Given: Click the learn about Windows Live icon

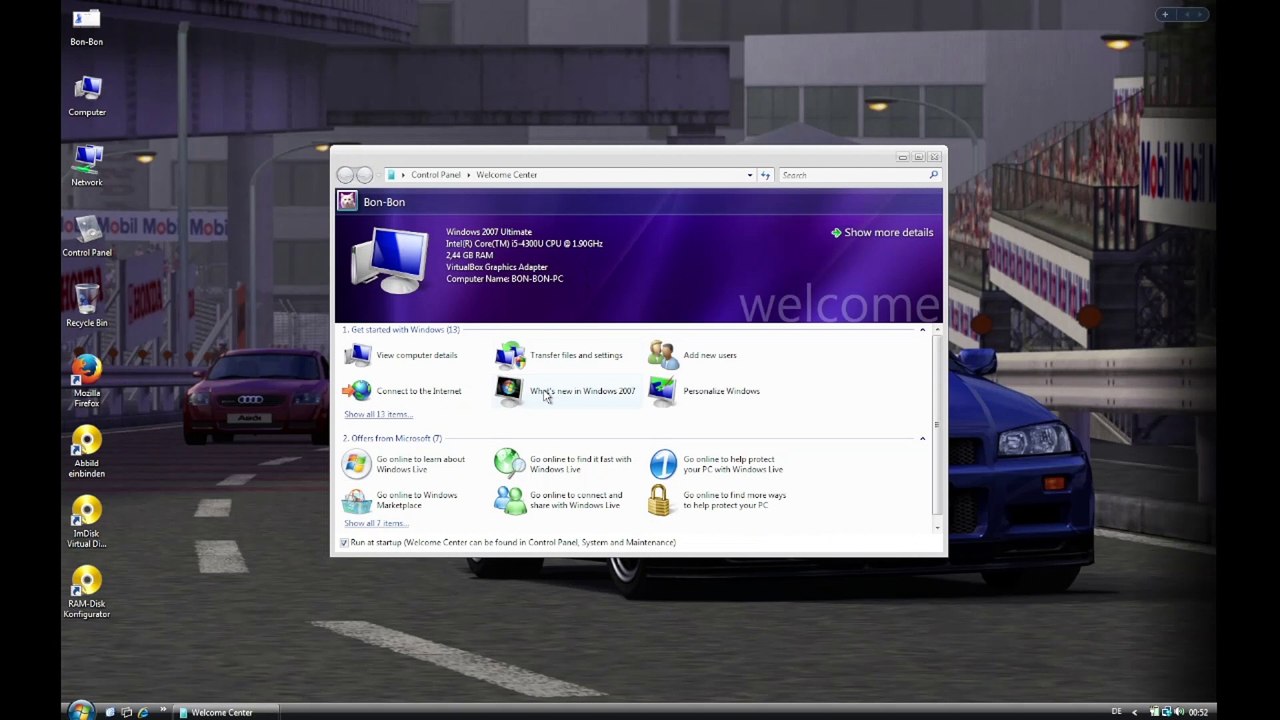Looking at the screenshot, I should pos(356,464).
